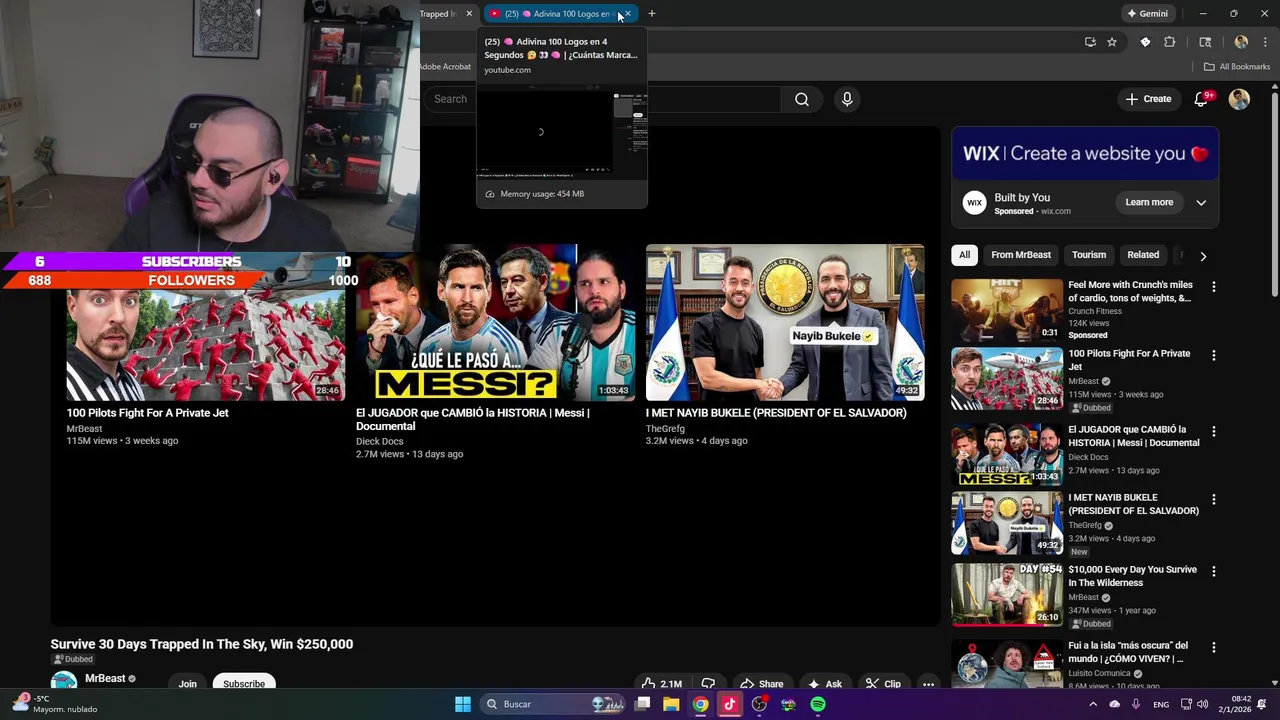Like the video with 2.1M likes
Screen dimensions: 1280x720
(x=661, y=684)
